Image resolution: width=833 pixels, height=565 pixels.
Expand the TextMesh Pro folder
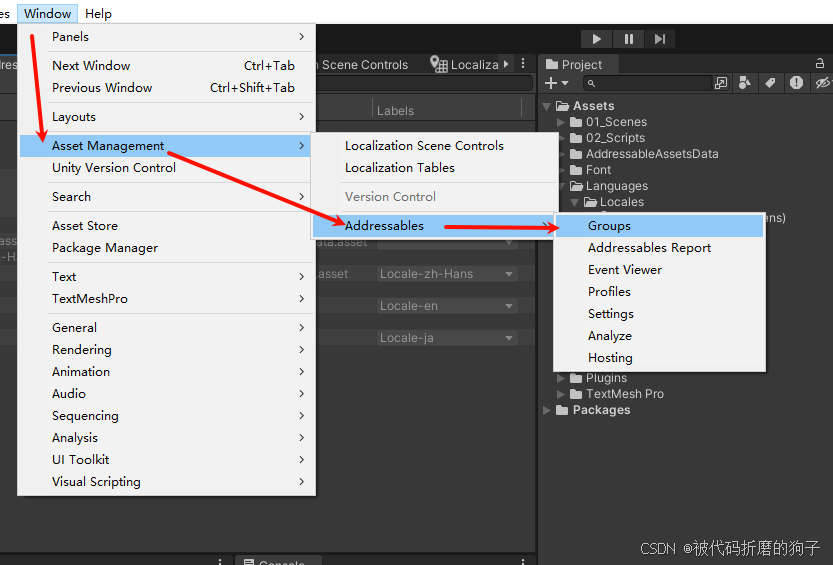click(x=561, y=394)
